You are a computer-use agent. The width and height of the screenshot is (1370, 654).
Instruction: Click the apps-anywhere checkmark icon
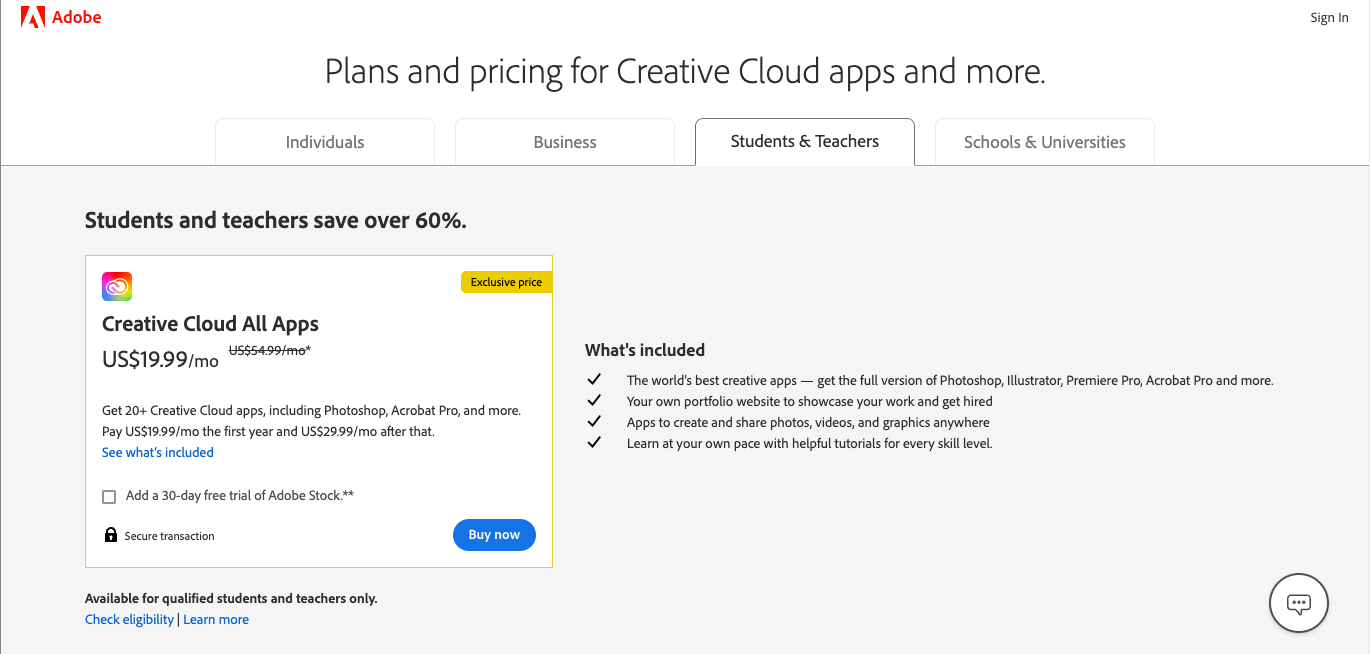tap(594, 420)
